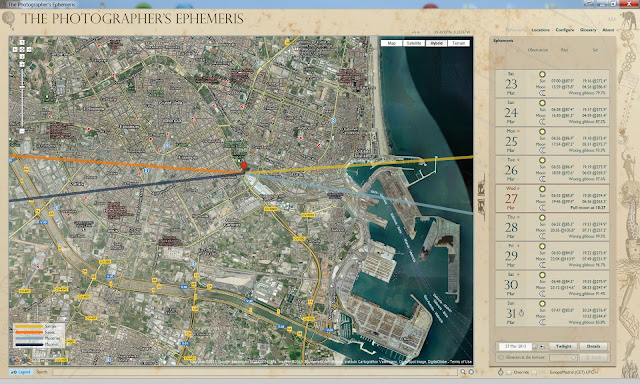Click the yellow Sunrise legend swatch

point(29,326)
